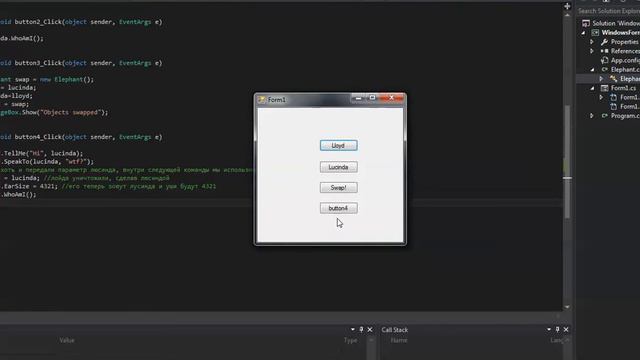Click button4 in the Form1 window
This screenshot has height=360, width=640.
pos(338,208)
